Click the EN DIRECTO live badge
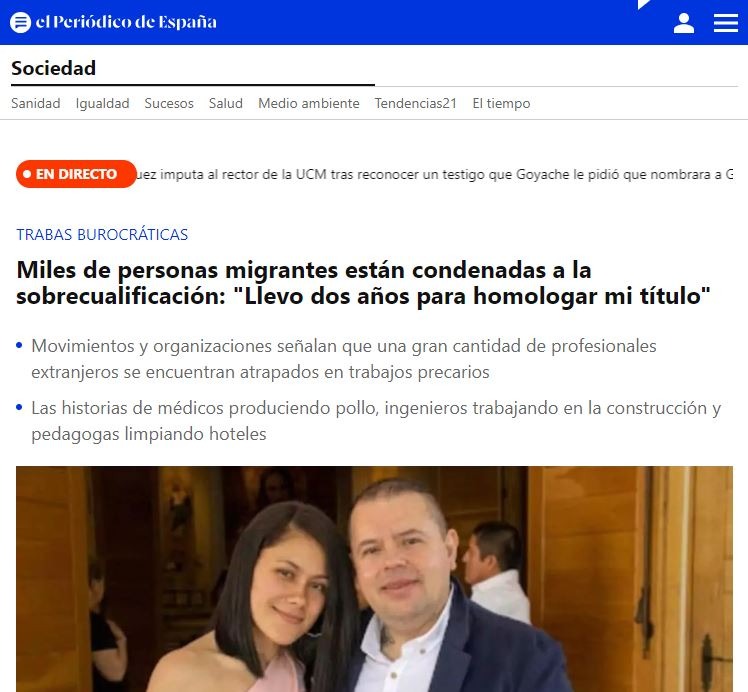Image resolution: width=748 pixels, height=692 pixels. click(x=76, y=174)
